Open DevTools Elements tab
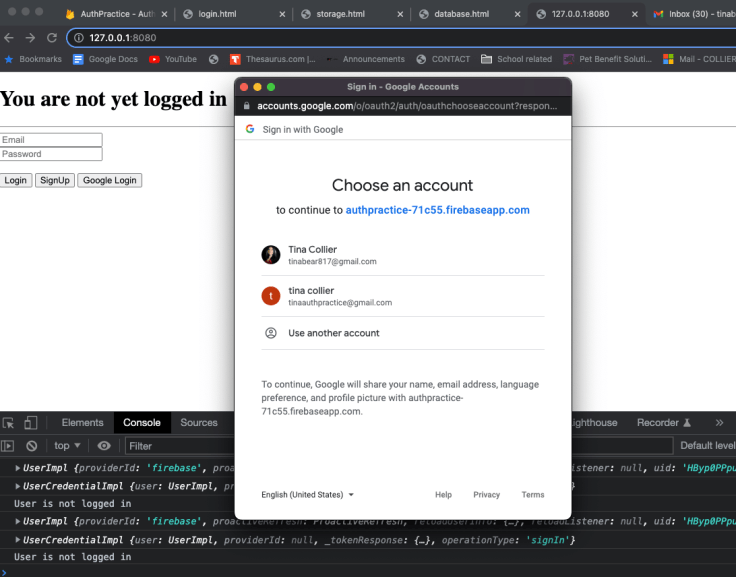This screenshot has height=577, width=736. point(83,423)
